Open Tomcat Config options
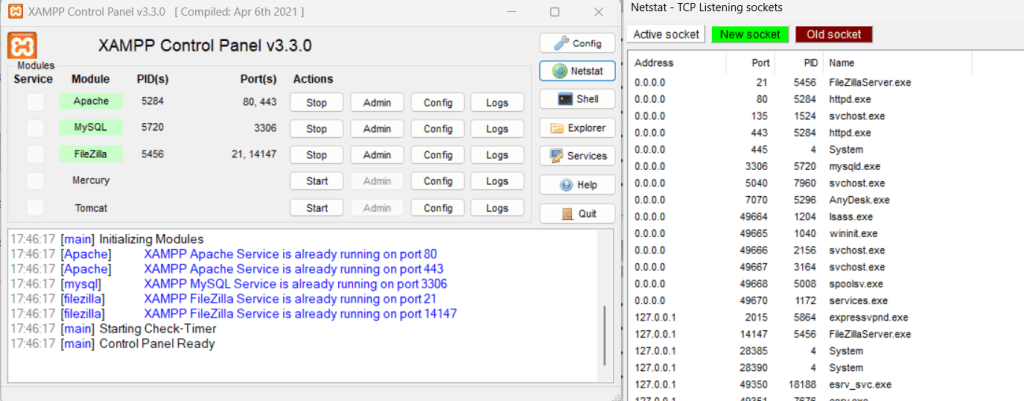Viewport: 1024px width, 401px height. 438,208
